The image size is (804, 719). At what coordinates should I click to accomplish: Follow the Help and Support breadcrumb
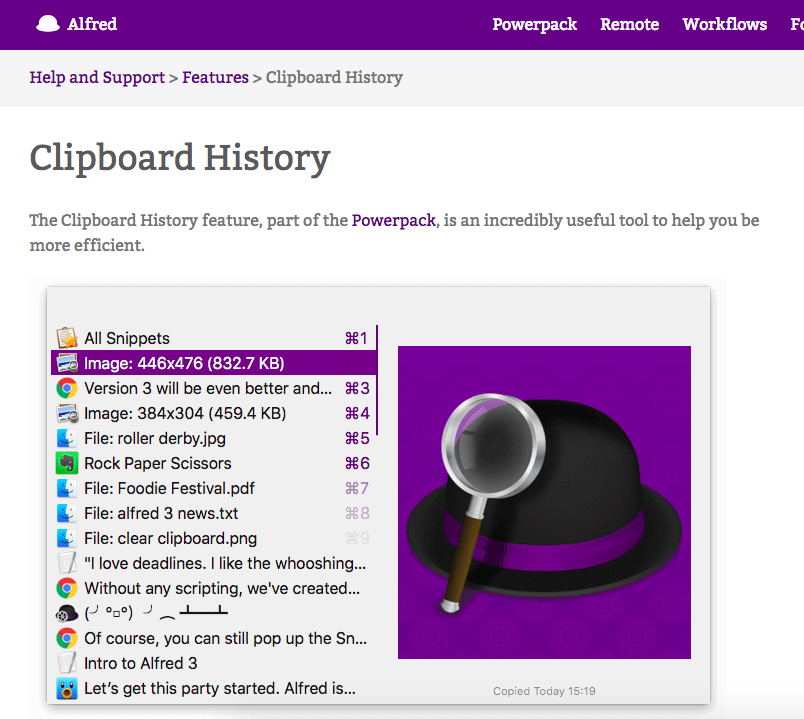(97, 77)
